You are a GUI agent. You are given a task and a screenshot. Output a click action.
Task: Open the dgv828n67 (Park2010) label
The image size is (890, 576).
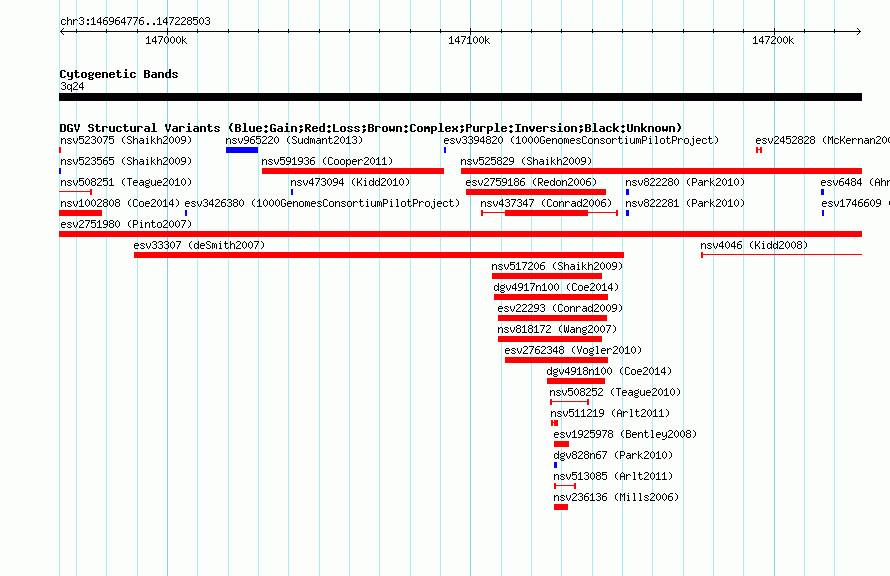(613, 455)
